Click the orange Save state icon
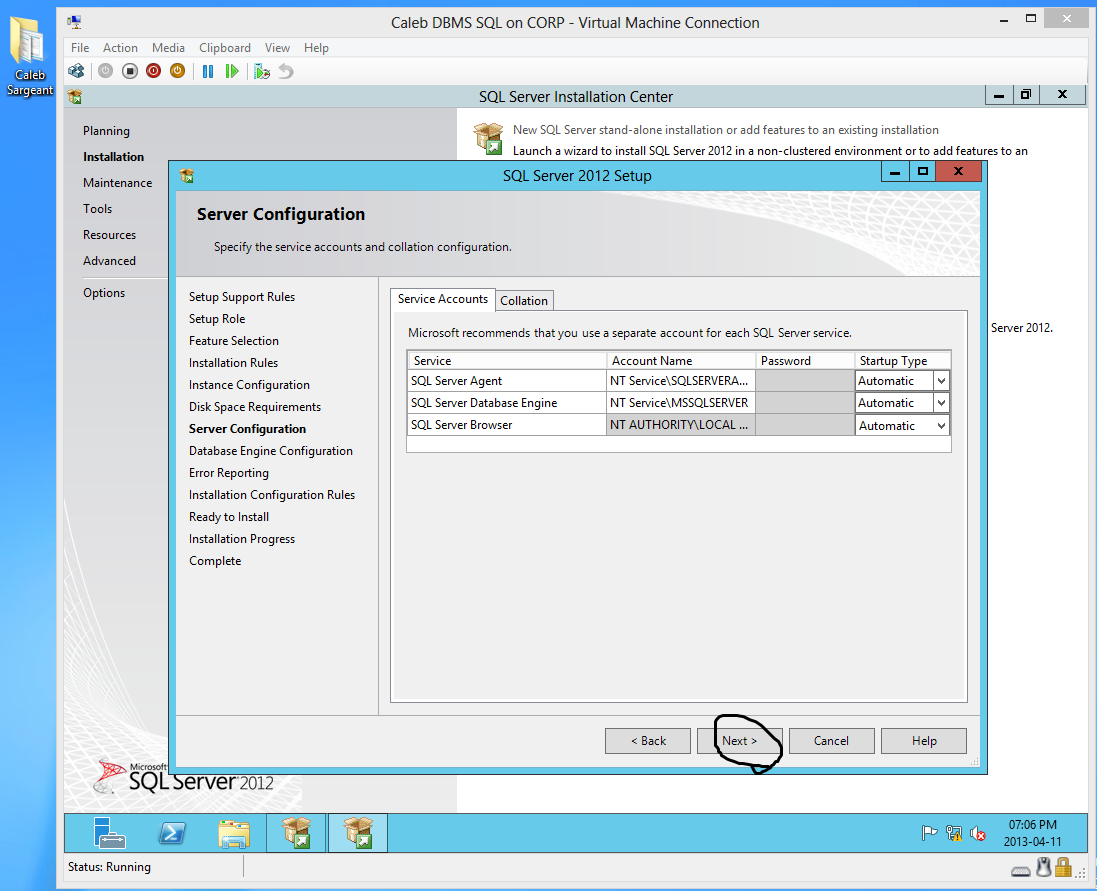 [x=178, y=71]
